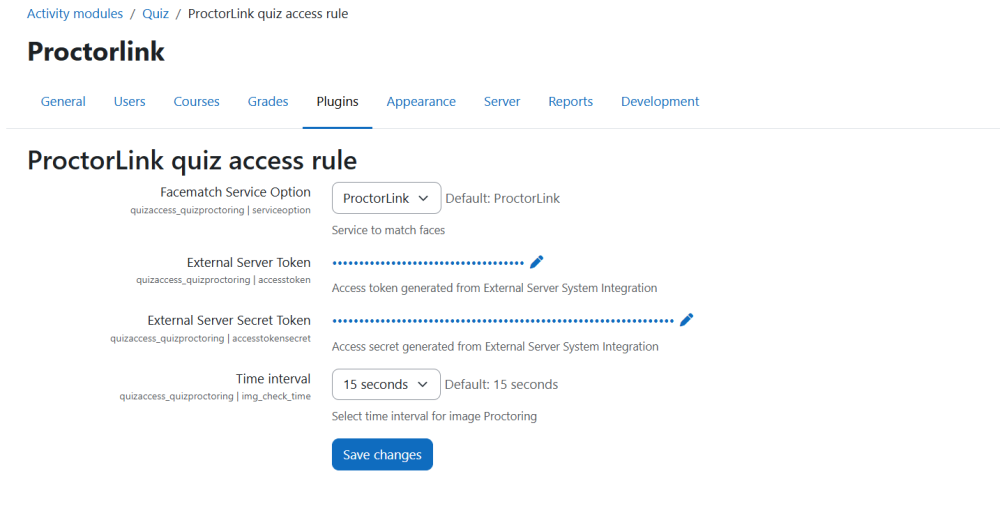Switch to the General tab
The width and height of the screenshot is (1000, 506).
pos(63,101)
